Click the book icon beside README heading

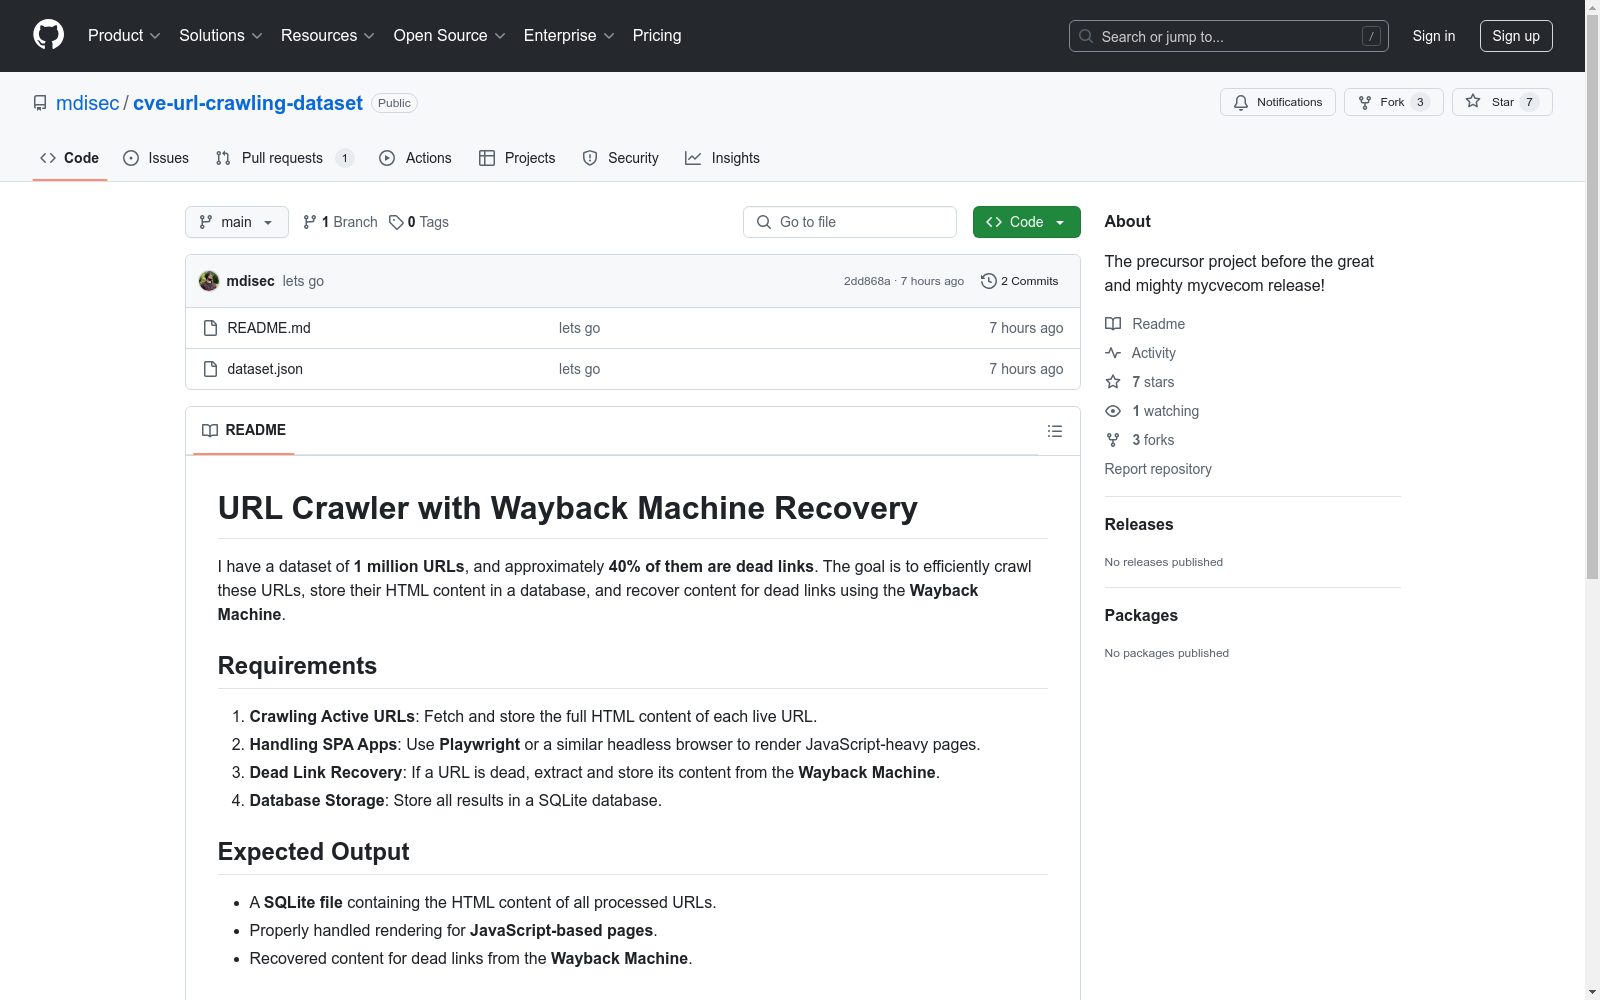(210, 430)
